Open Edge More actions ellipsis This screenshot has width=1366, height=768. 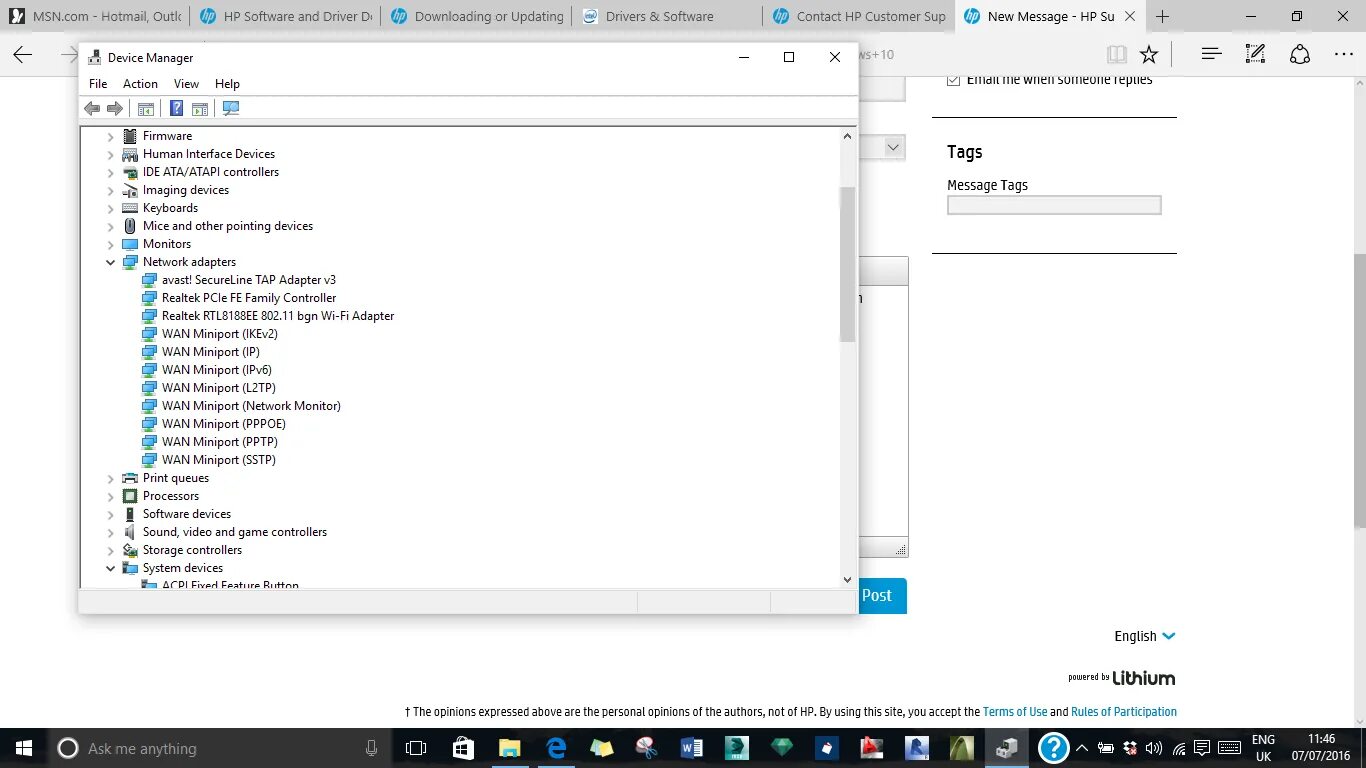[x=1344, y=54]
